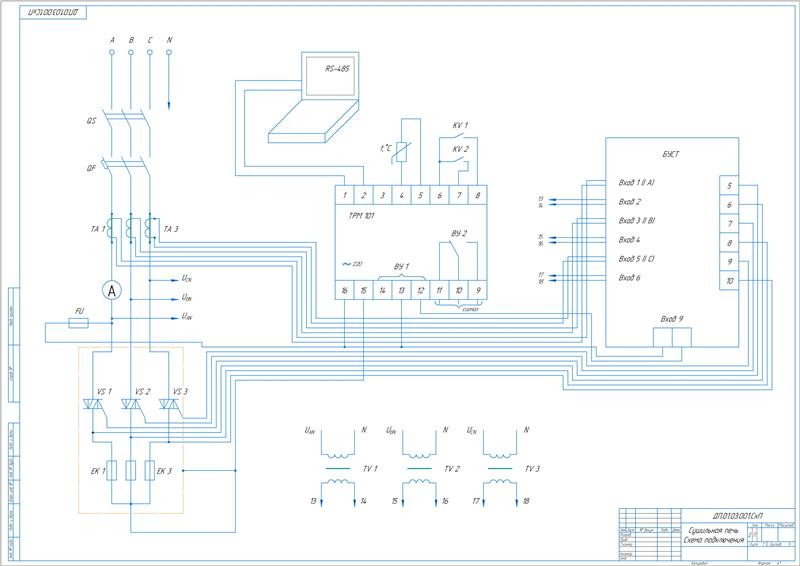Click the Вход 4 label
The width and height of the screenshot is (800, 566).
(629, 239)
